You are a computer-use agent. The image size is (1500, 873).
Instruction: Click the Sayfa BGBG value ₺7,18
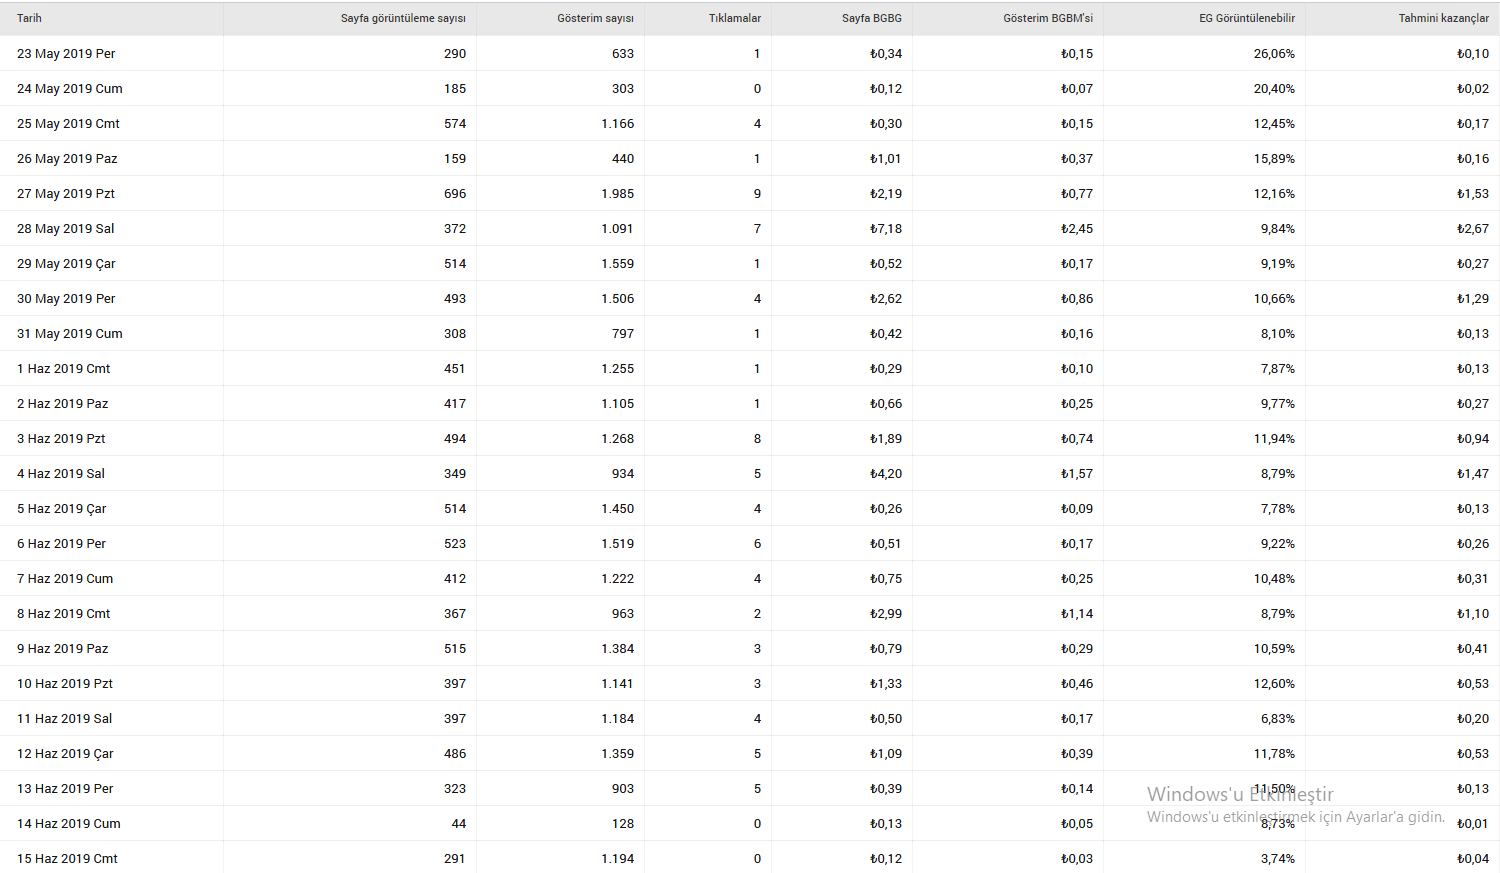pos(886,228)
